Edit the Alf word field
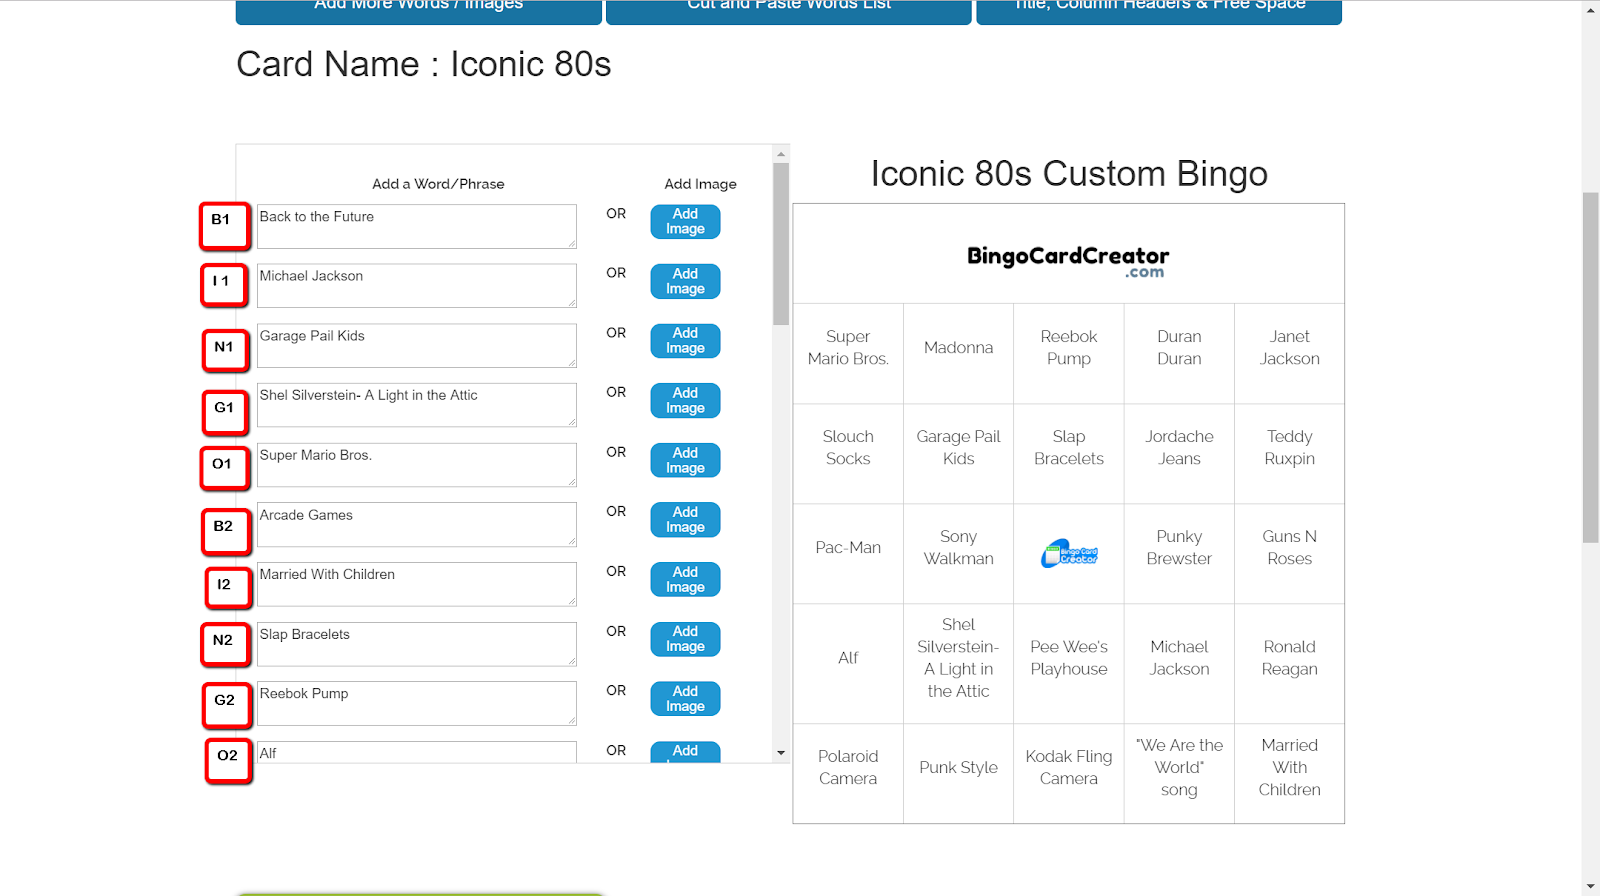Screen dimensions: 1600x896 [x=417, y=752]
